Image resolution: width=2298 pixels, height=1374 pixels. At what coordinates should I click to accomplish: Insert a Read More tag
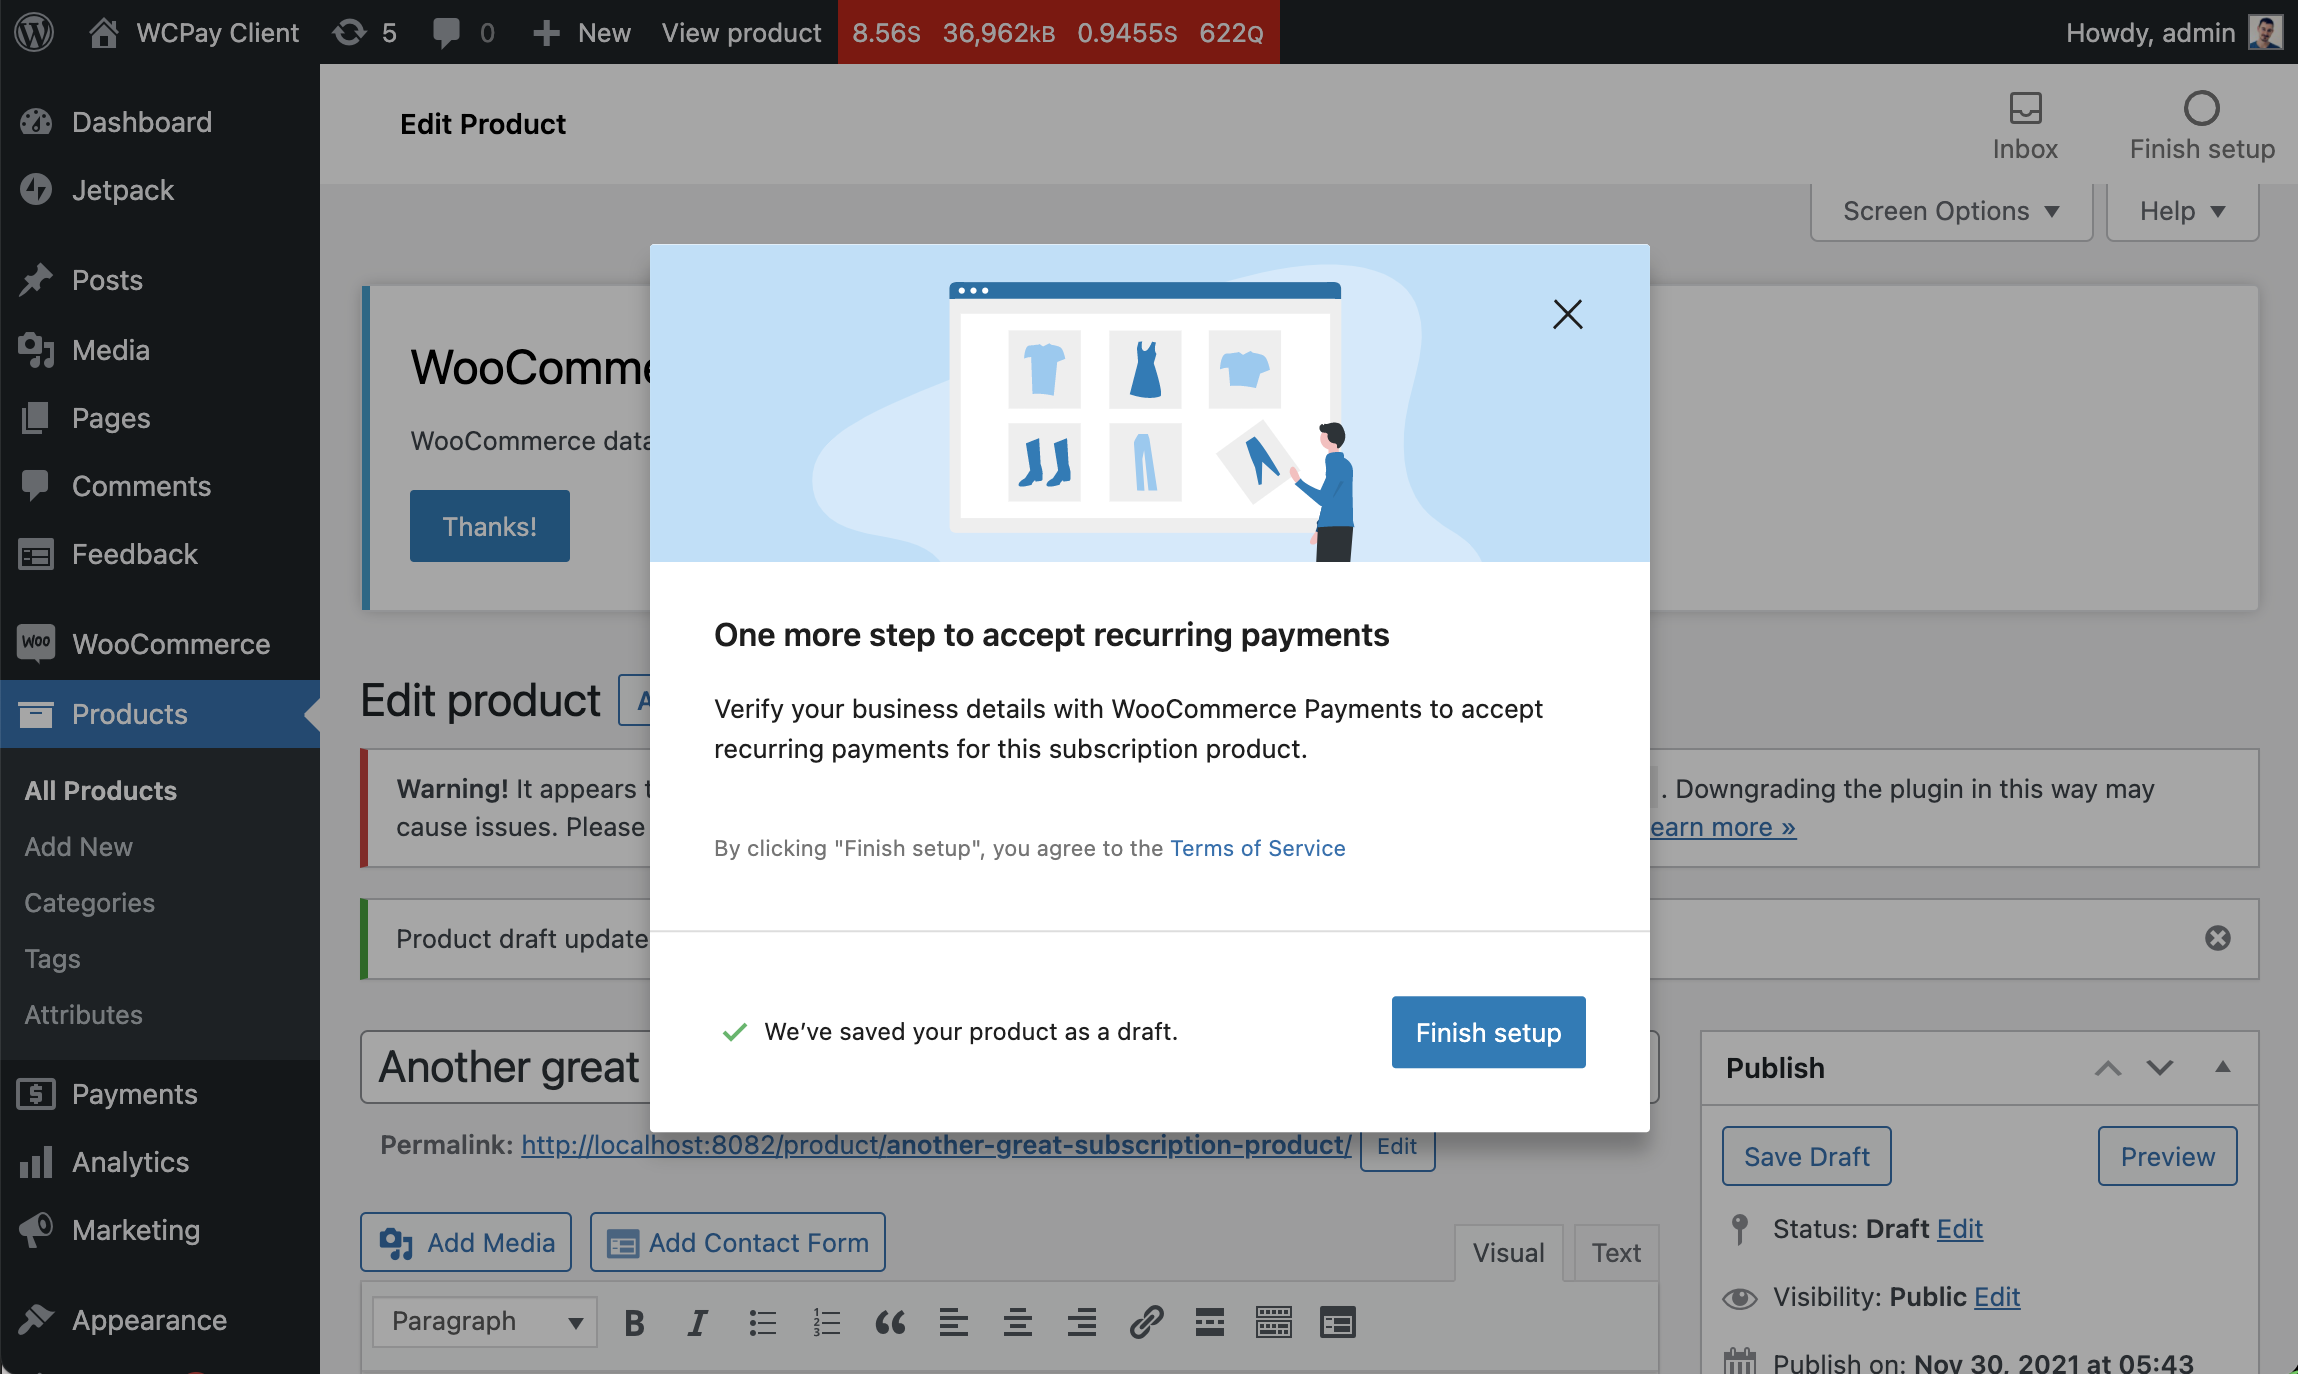click(1209, 1322)
